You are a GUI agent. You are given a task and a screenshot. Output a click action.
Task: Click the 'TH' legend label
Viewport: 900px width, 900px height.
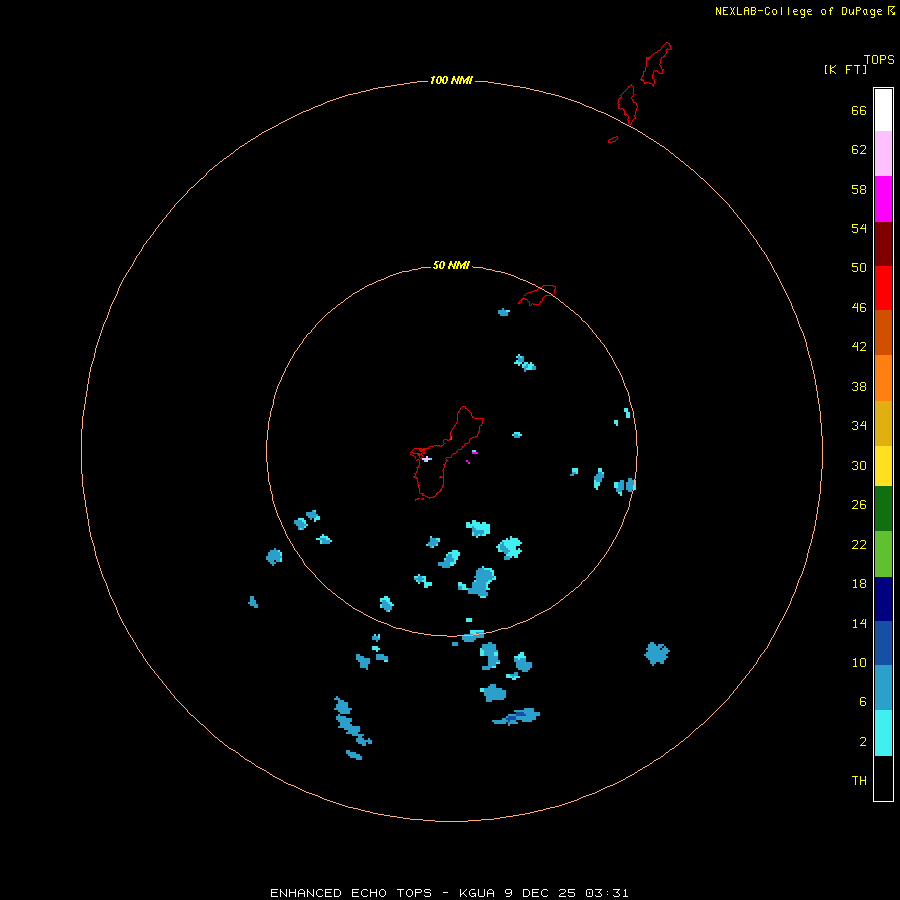[x=859, y=781]
